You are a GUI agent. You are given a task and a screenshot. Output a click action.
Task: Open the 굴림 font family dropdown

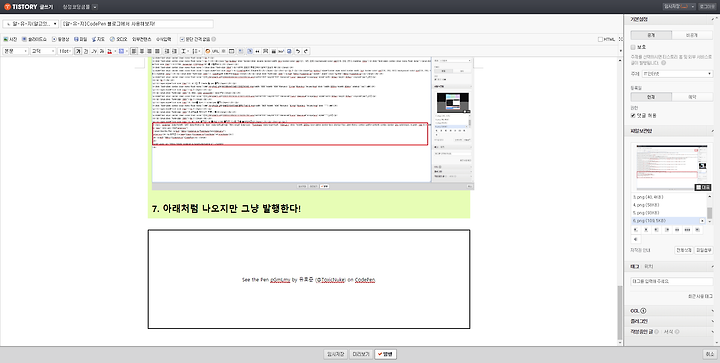[43, 51]
